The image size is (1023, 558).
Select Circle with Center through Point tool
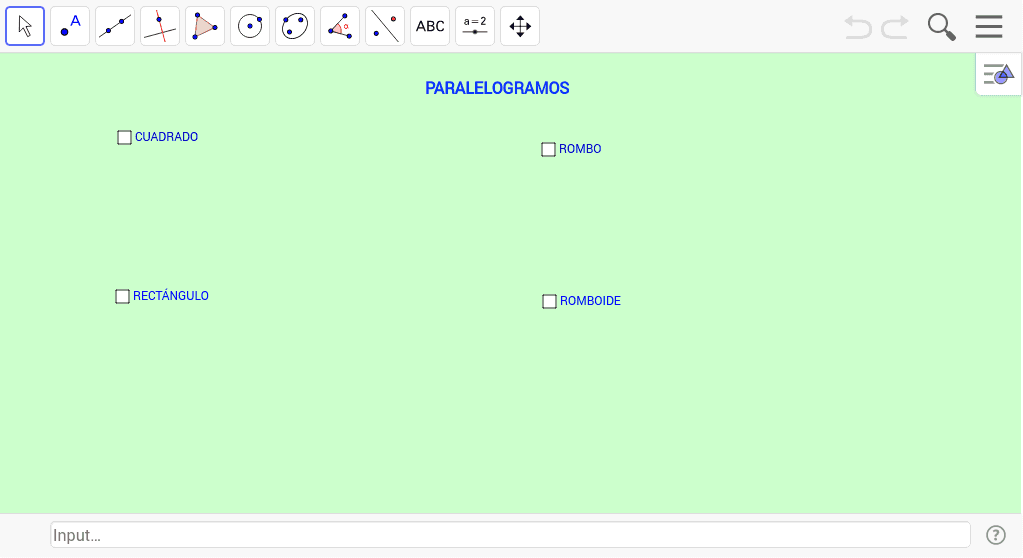(x=250, y=26)
